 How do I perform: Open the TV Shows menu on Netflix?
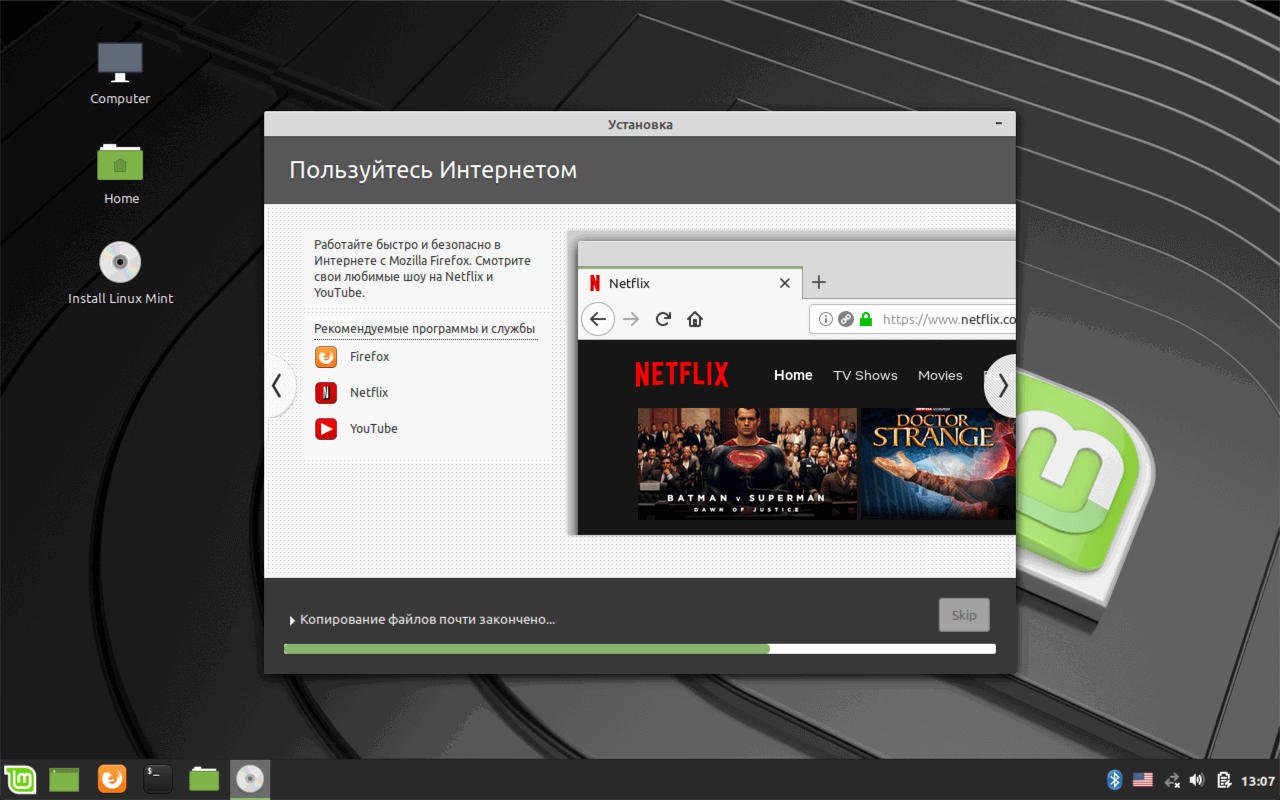click(x=866, y=376)
